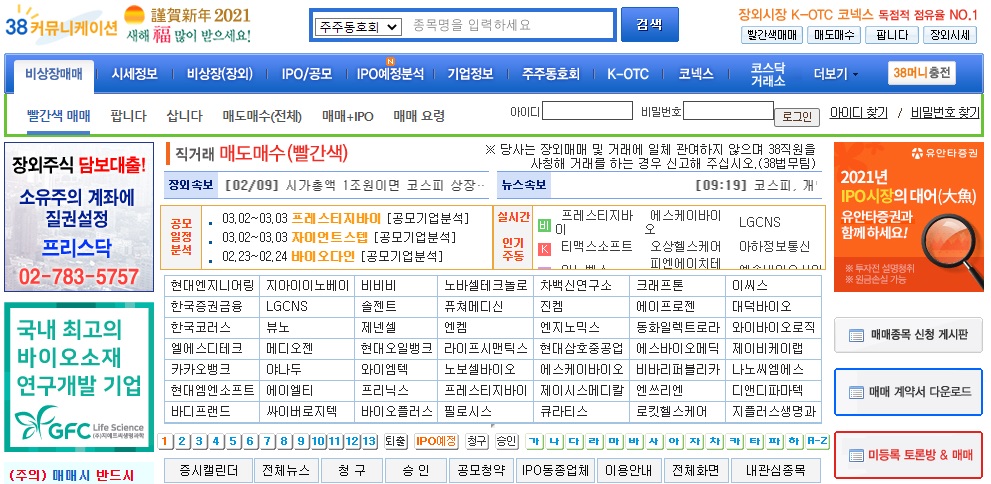Expand the 더보기 menu
The width and height of the screenshot is (991, 484).
[x=836, y=75]
